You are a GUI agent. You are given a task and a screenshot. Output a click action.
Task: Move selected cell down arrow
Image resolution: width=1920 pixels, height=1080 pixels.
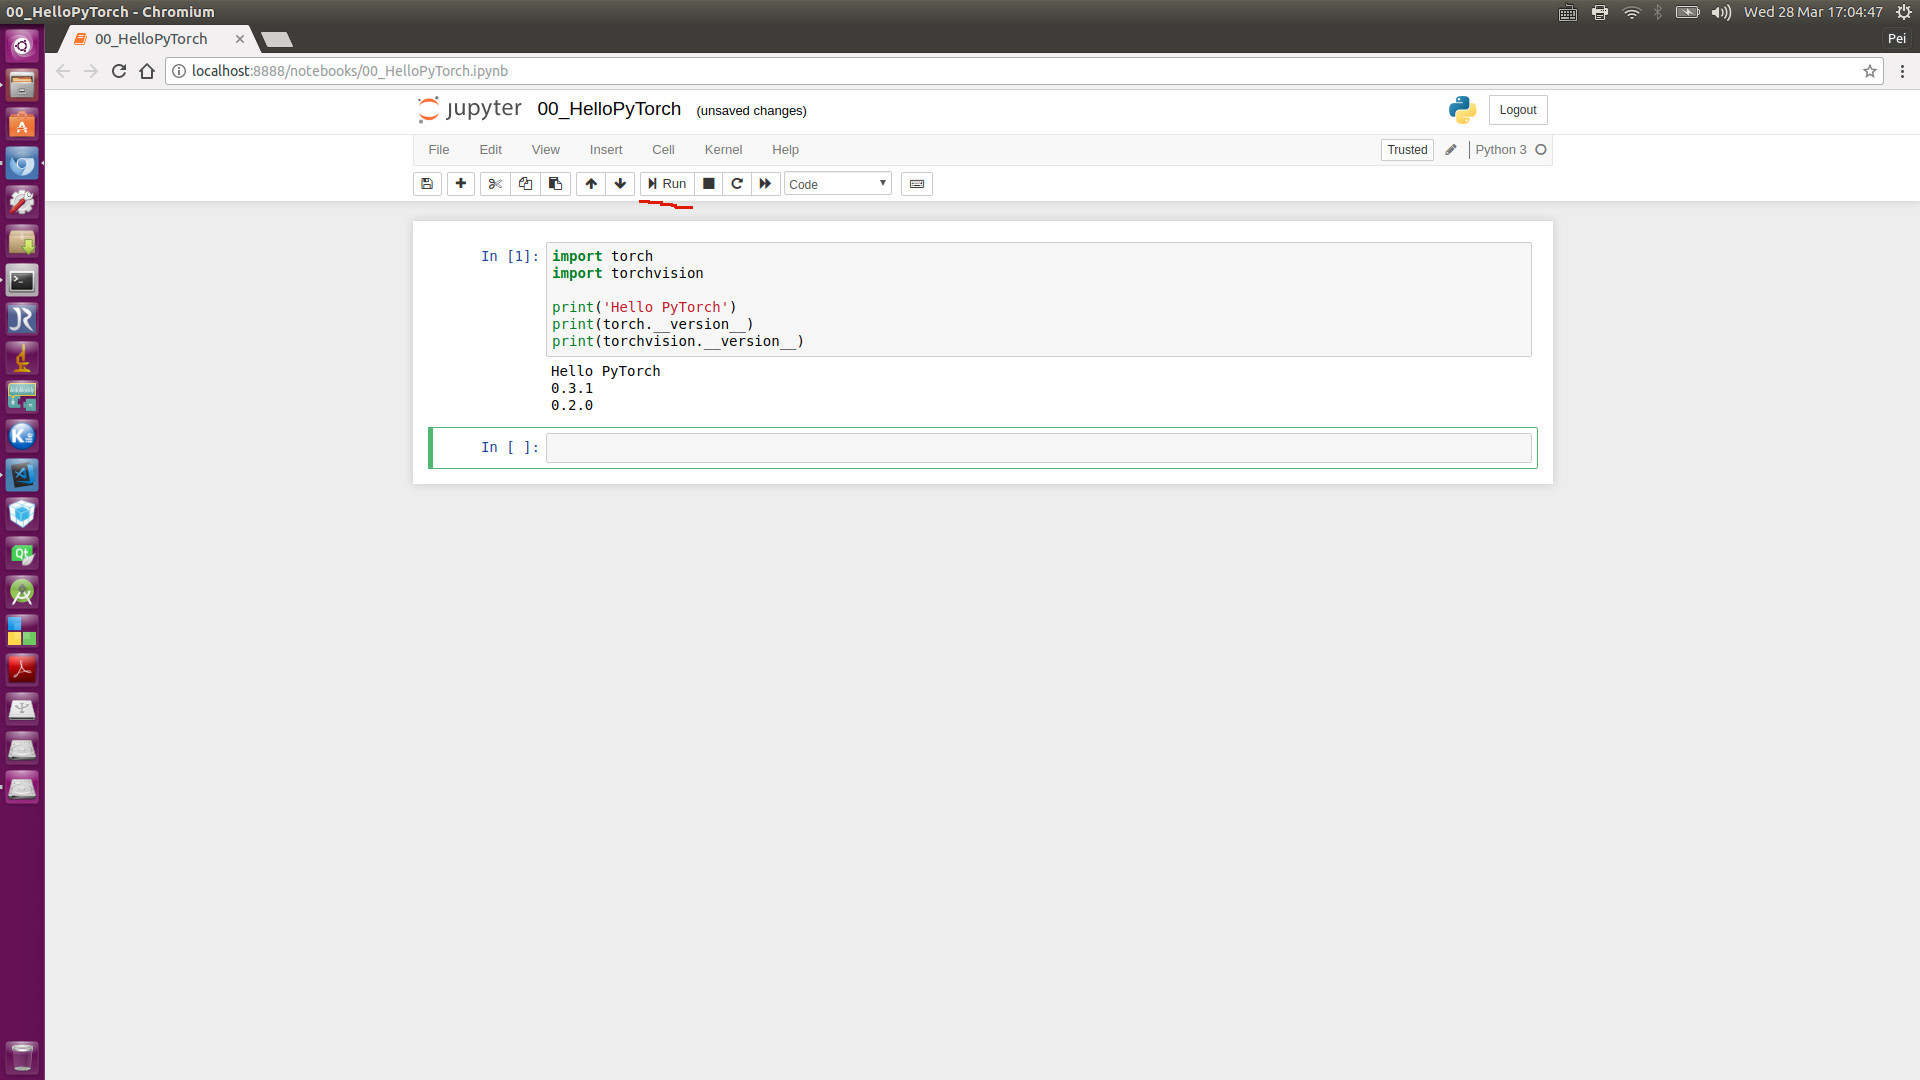[x=620, y=184]
